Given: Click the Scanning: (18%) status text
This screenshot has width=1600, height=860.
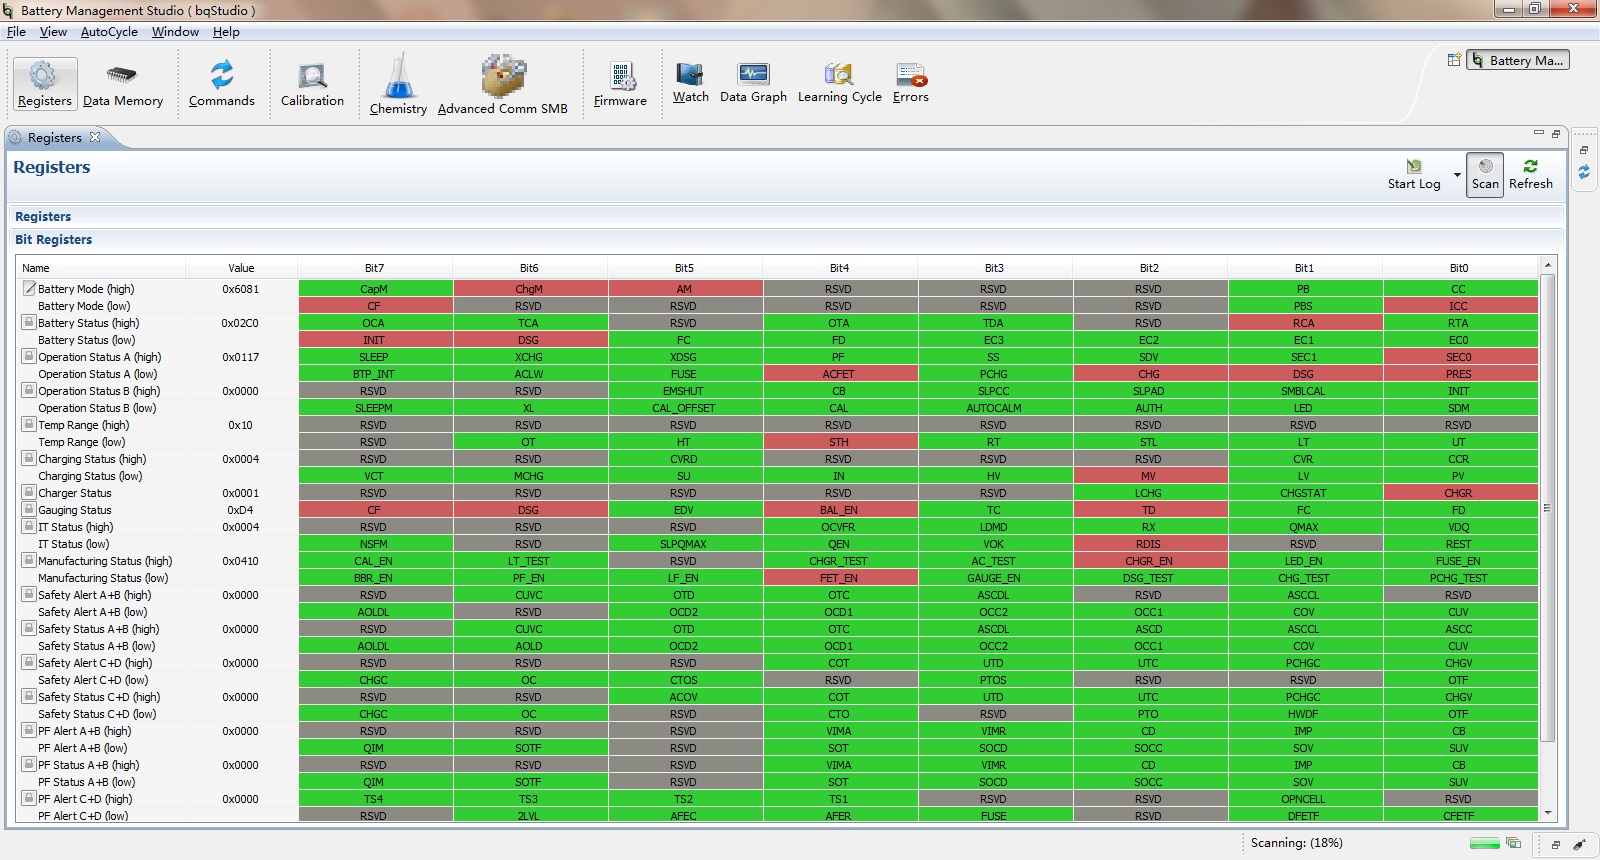Looking at the screenshot, I should (1296, 843).
